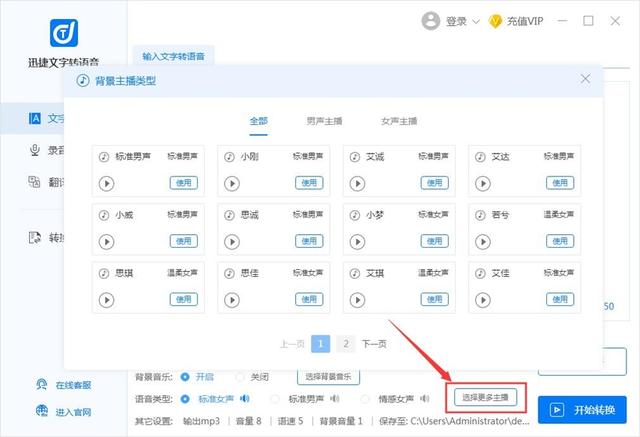Use the 若兮 voice

pyautogui.click(x=560, y=241)
